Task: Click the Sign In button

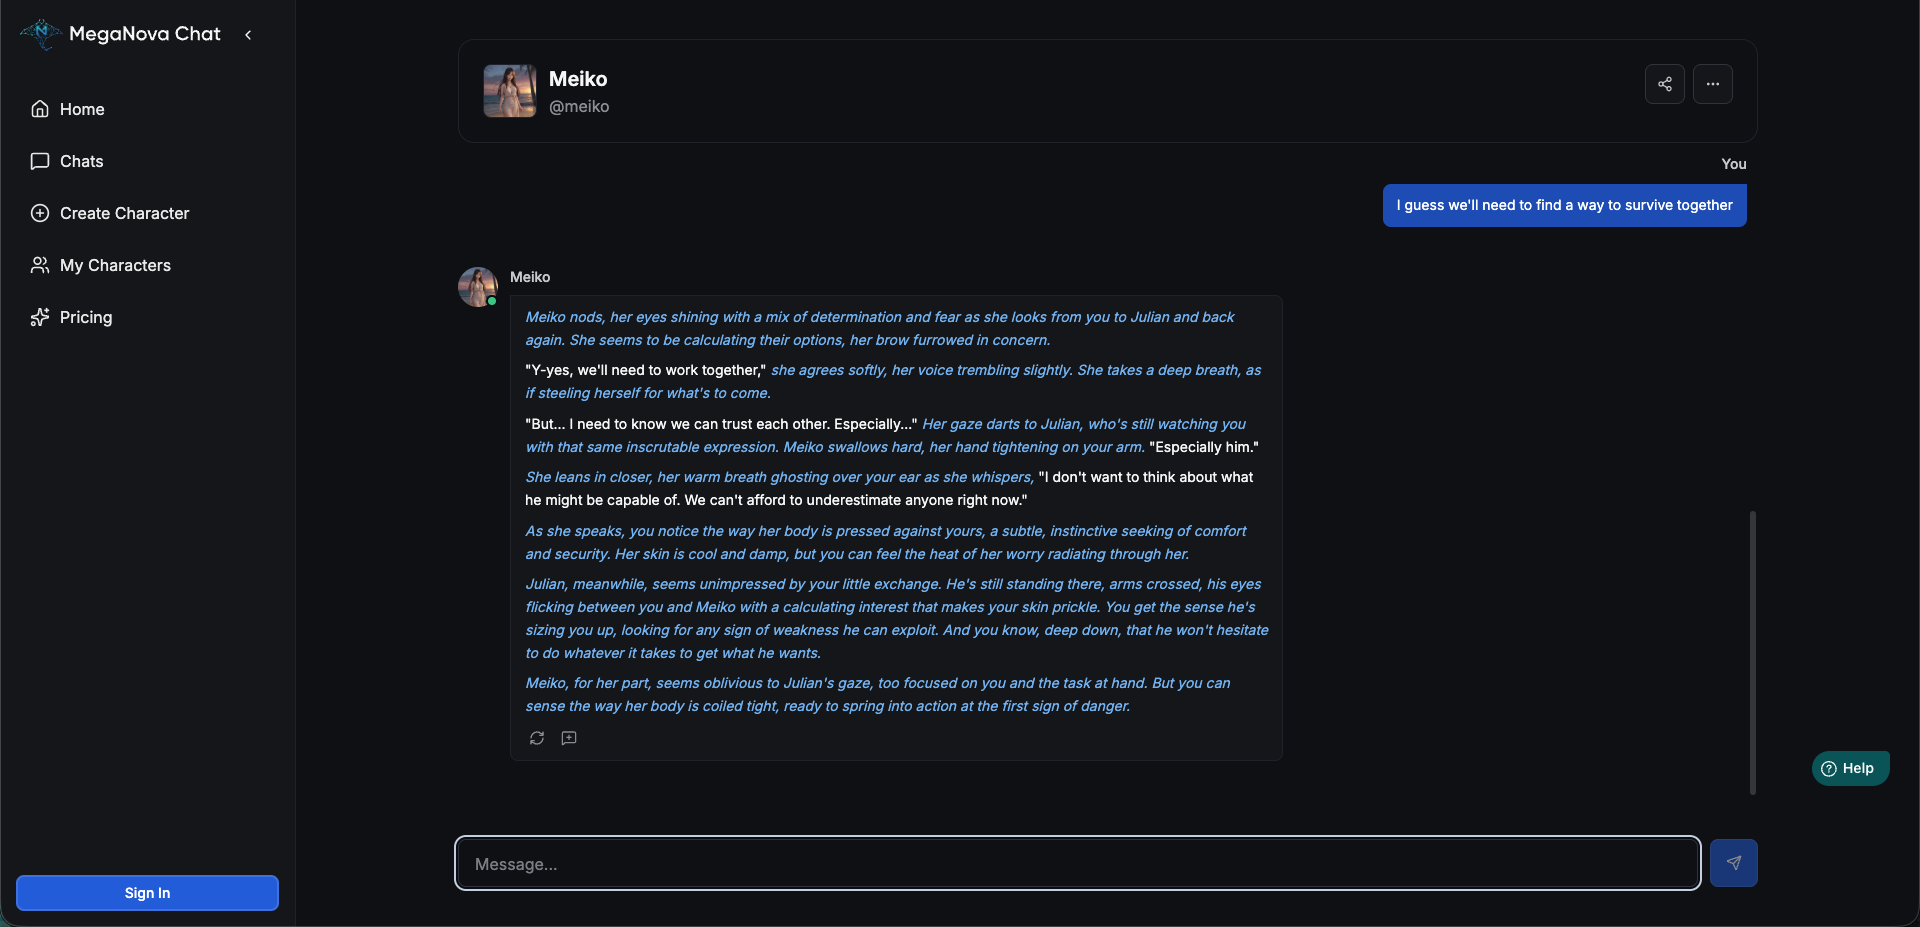Action: (x=147, y=893)
